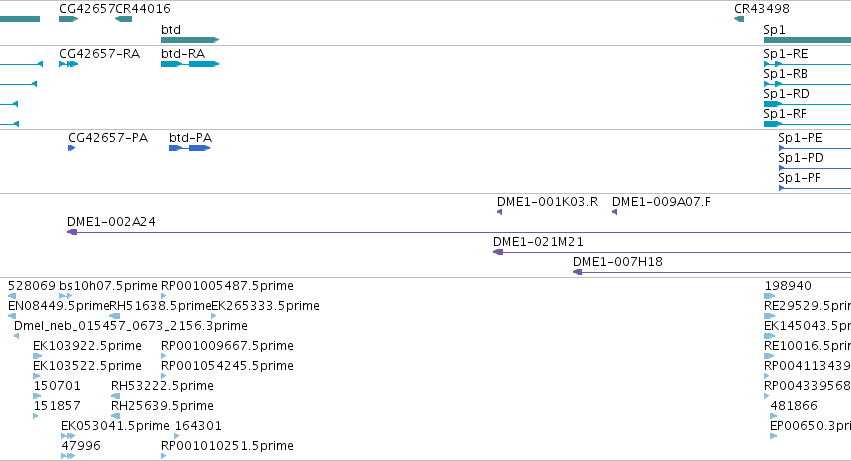Select the RP004113439 EST label

tap(808, 366)
